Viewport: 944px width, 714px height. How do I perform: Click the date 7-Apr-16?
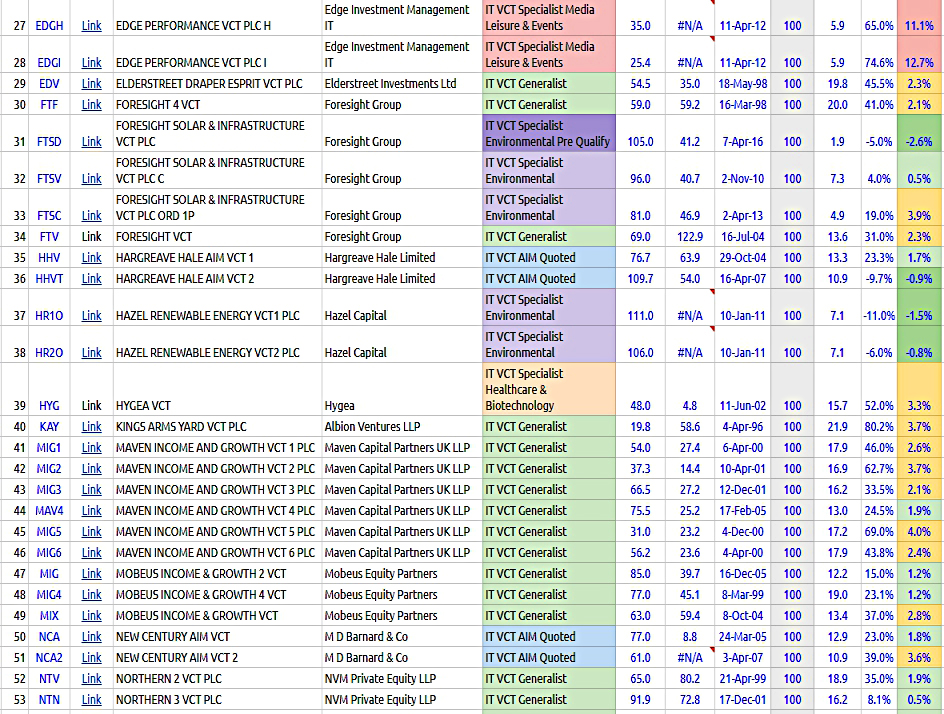coord(743,141)
